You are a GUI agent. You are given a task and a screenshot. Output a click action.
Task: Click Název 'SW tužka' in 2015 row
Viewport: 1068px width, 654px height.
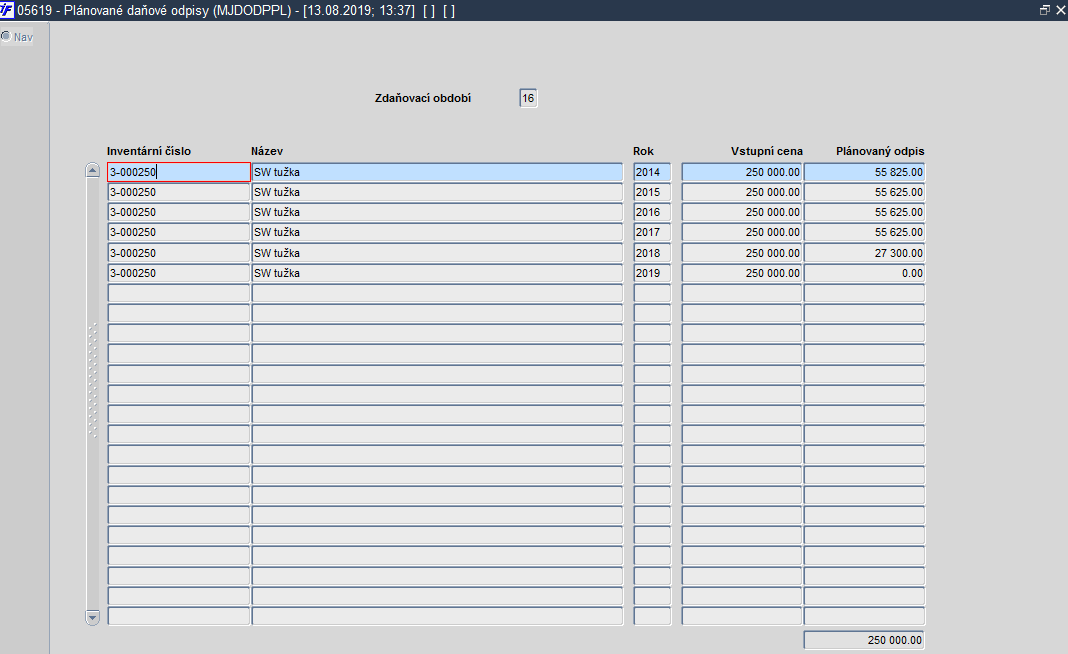[x=437, y=192]
